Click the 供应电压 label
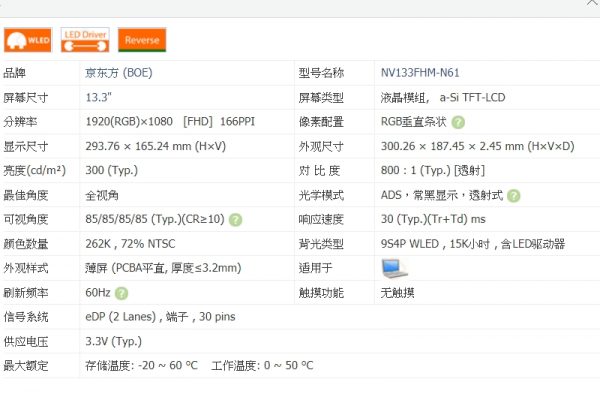Image resolution: width=600 pixels, height=403 pixels. (x=26, y=341)
